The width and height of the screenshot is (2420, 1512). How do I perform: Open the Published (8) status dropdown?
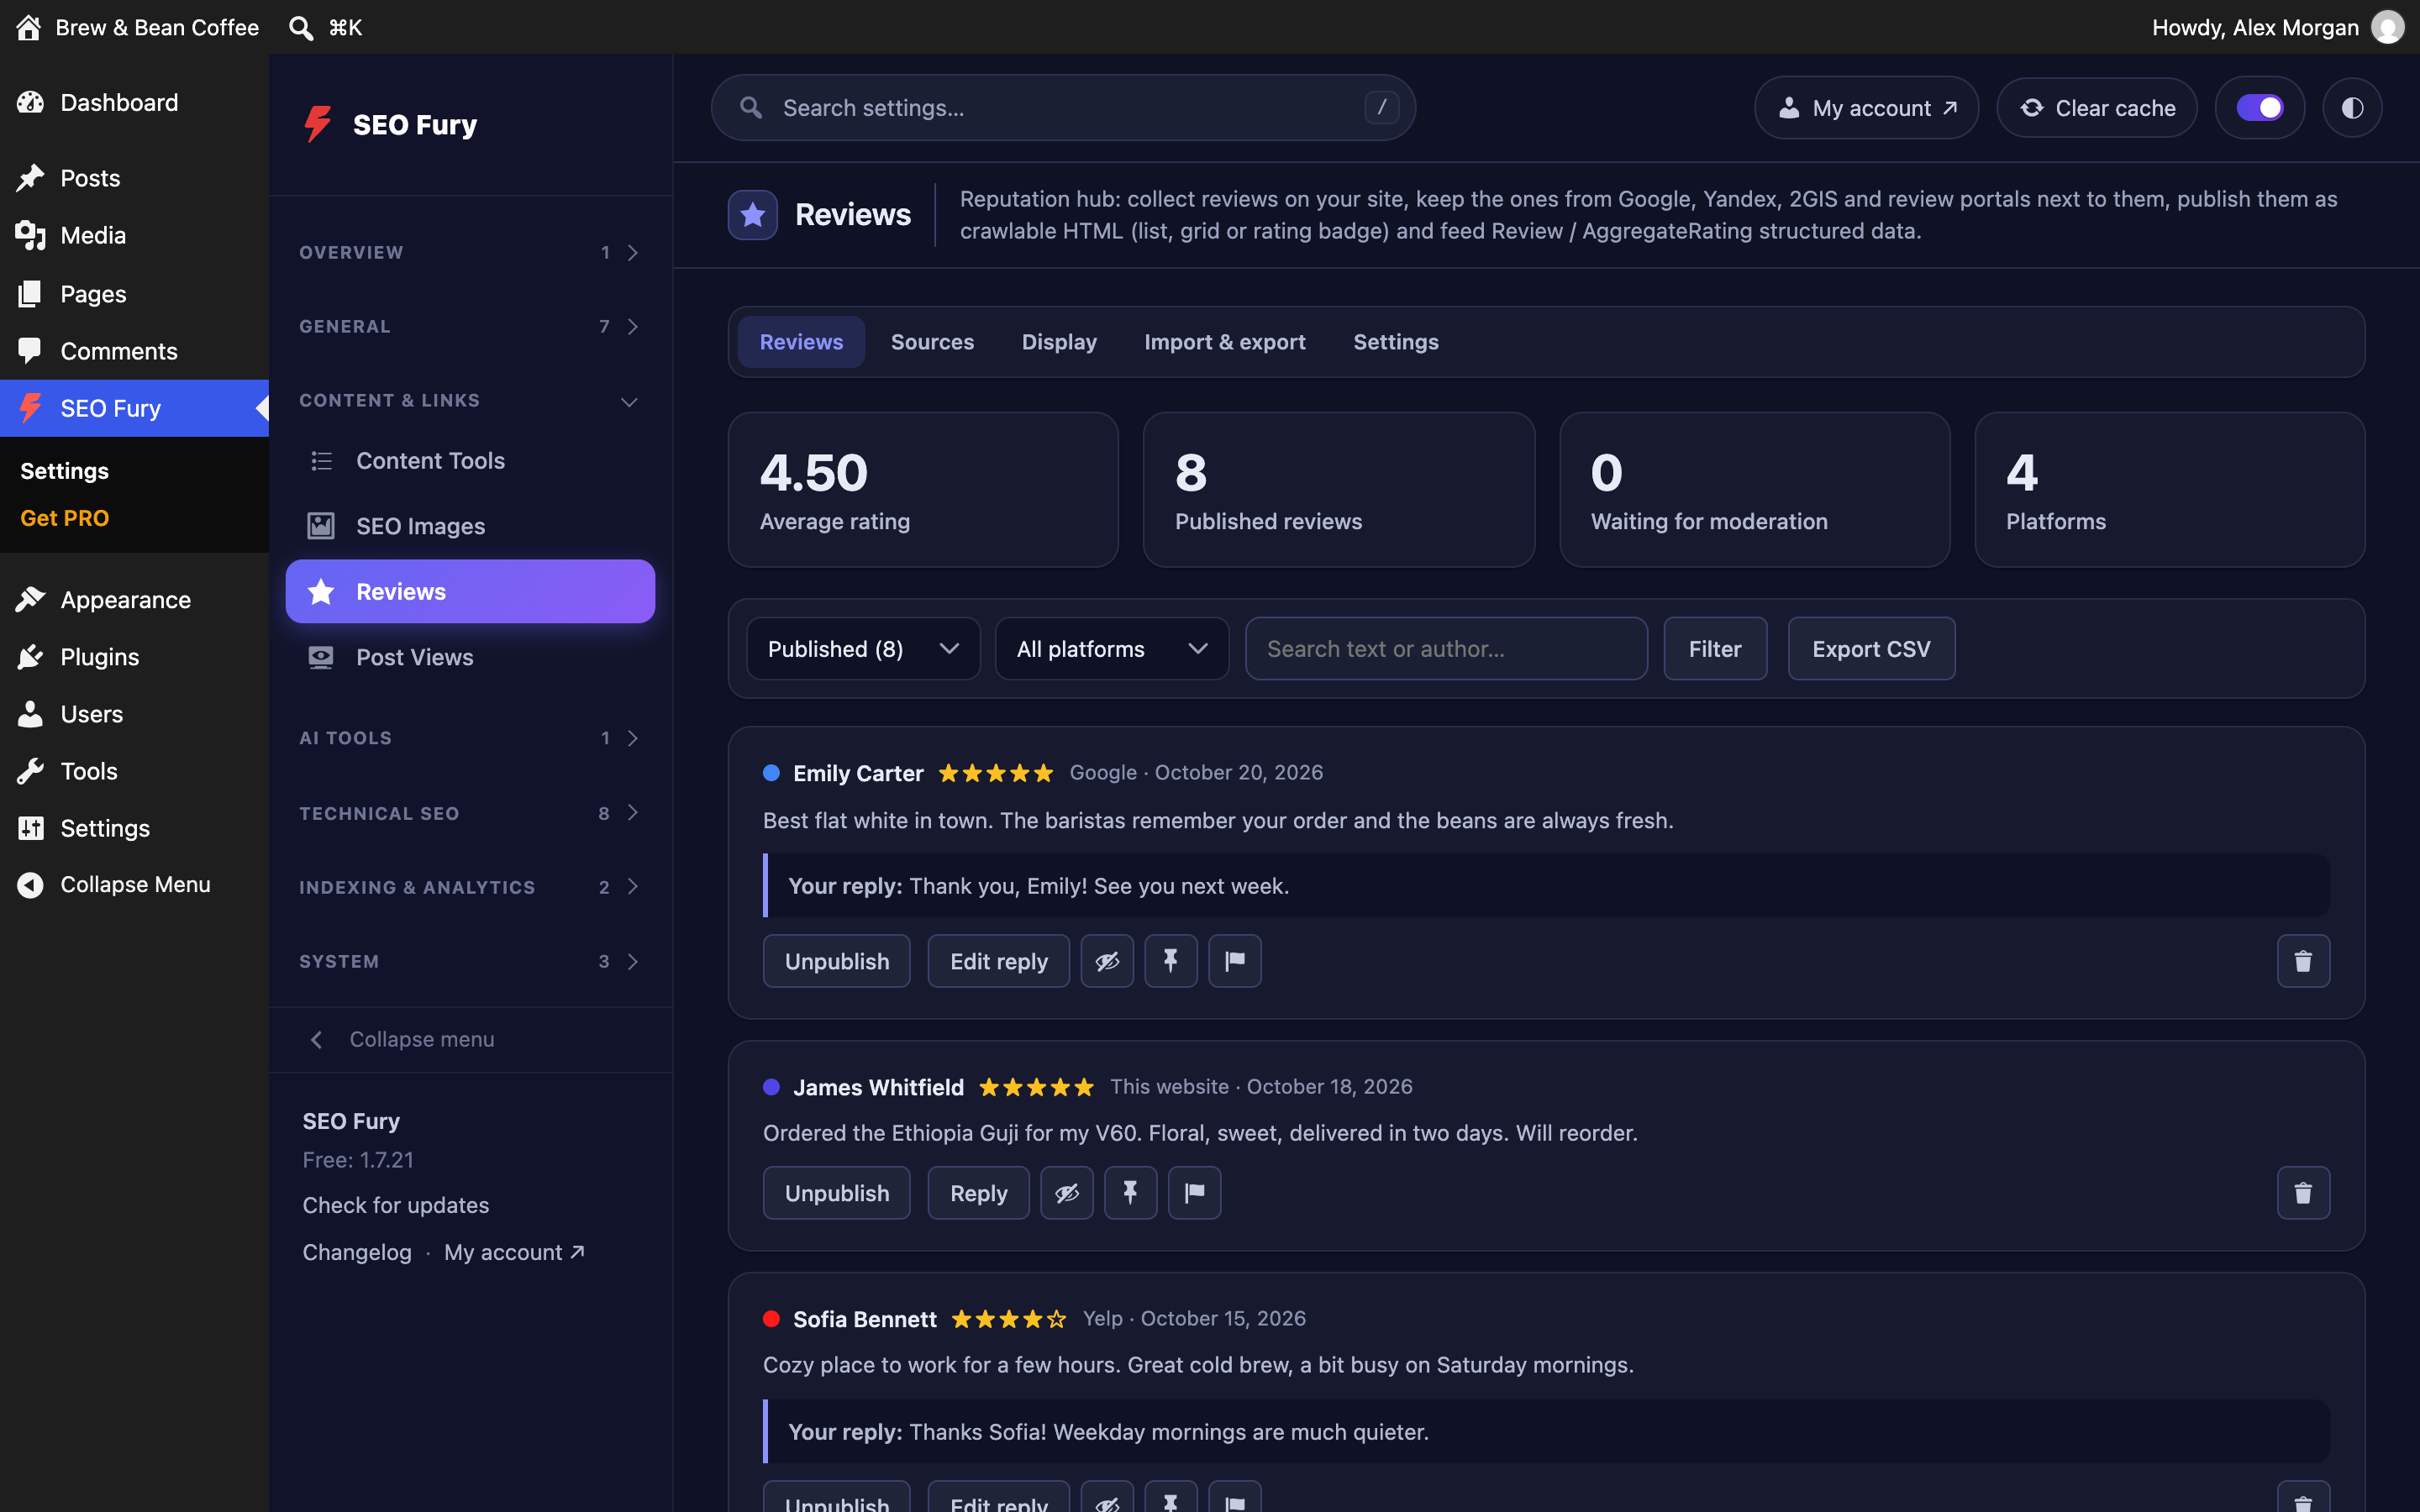(863, 649)
